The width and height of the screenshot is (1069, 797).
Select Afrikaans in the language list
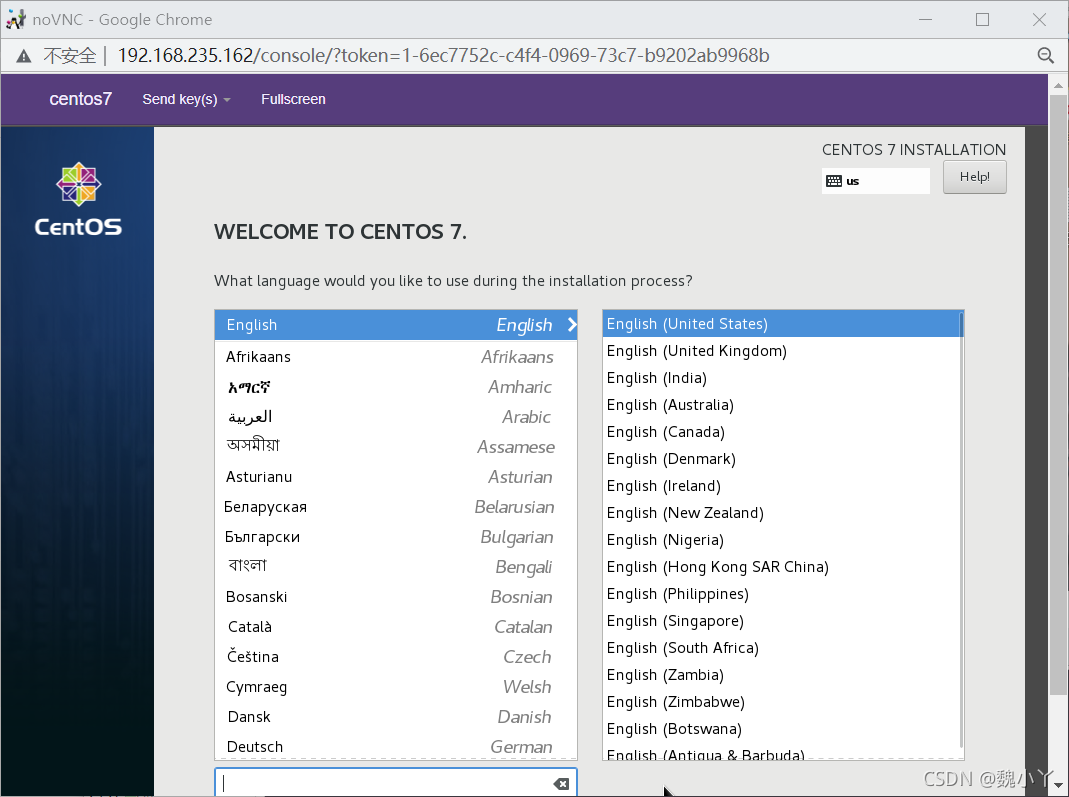coord(396,357)
